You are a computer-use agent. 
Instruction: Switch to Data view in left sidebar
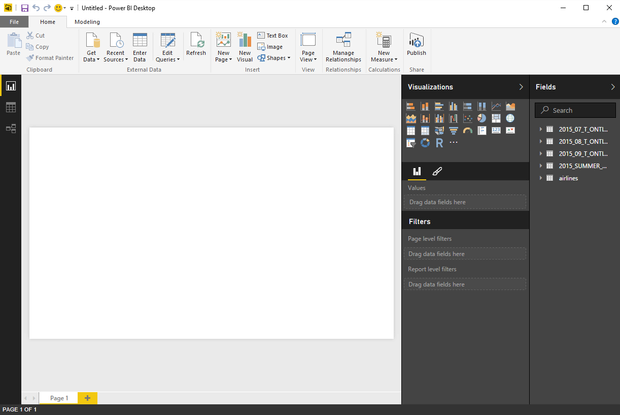click(11, 107)
